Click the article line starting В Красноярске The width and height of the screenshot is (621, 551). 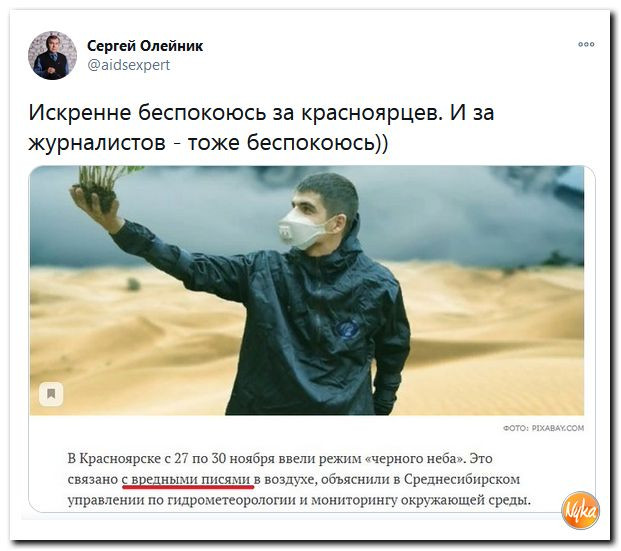(x=280, y=459)
